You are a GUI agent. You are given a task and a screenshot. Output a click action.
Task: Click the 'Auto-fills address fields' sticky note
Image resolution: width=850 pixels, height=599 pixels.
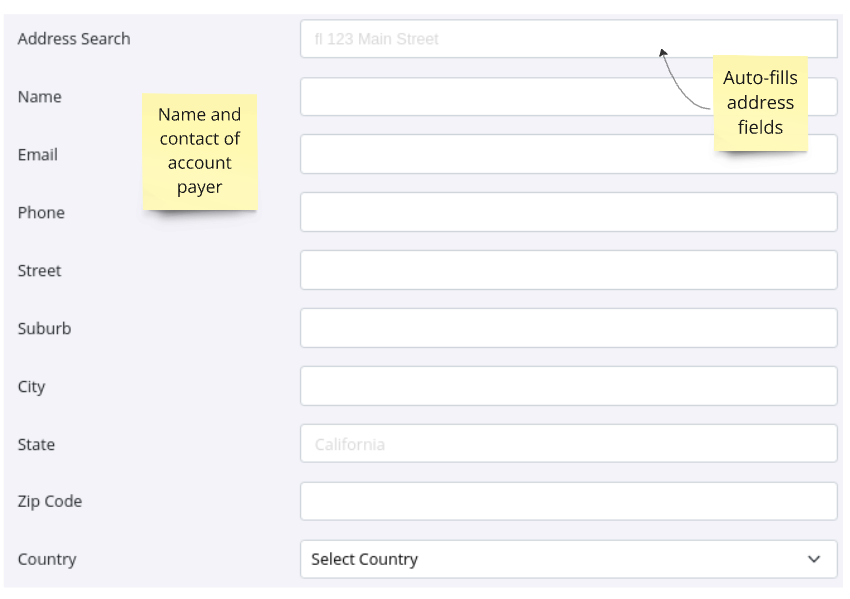[760, 103]
